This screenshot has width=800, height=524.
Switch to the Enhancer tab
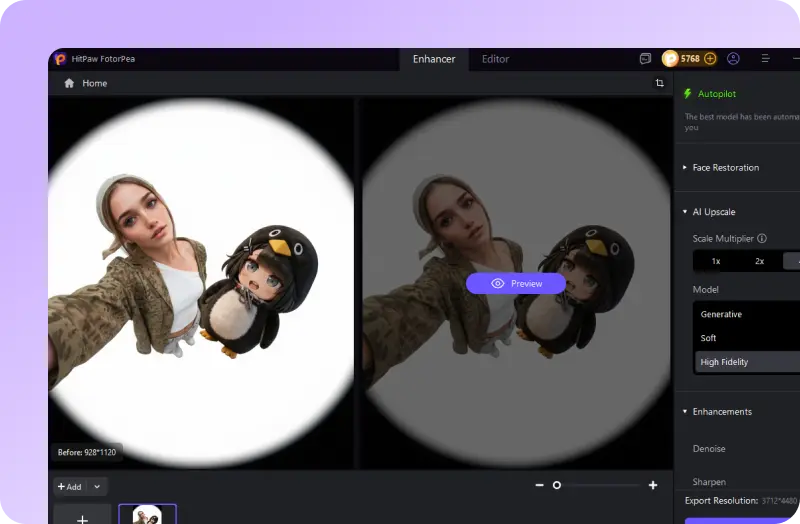tap(434, 59)
